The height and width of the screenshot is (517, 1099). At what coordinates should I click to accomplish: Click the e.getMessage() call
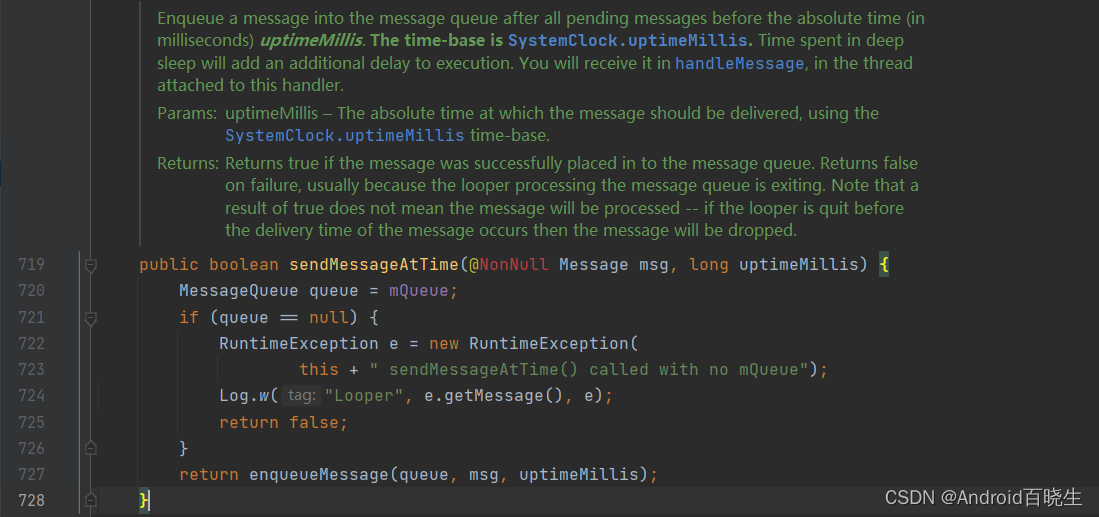tap(493, 396)
